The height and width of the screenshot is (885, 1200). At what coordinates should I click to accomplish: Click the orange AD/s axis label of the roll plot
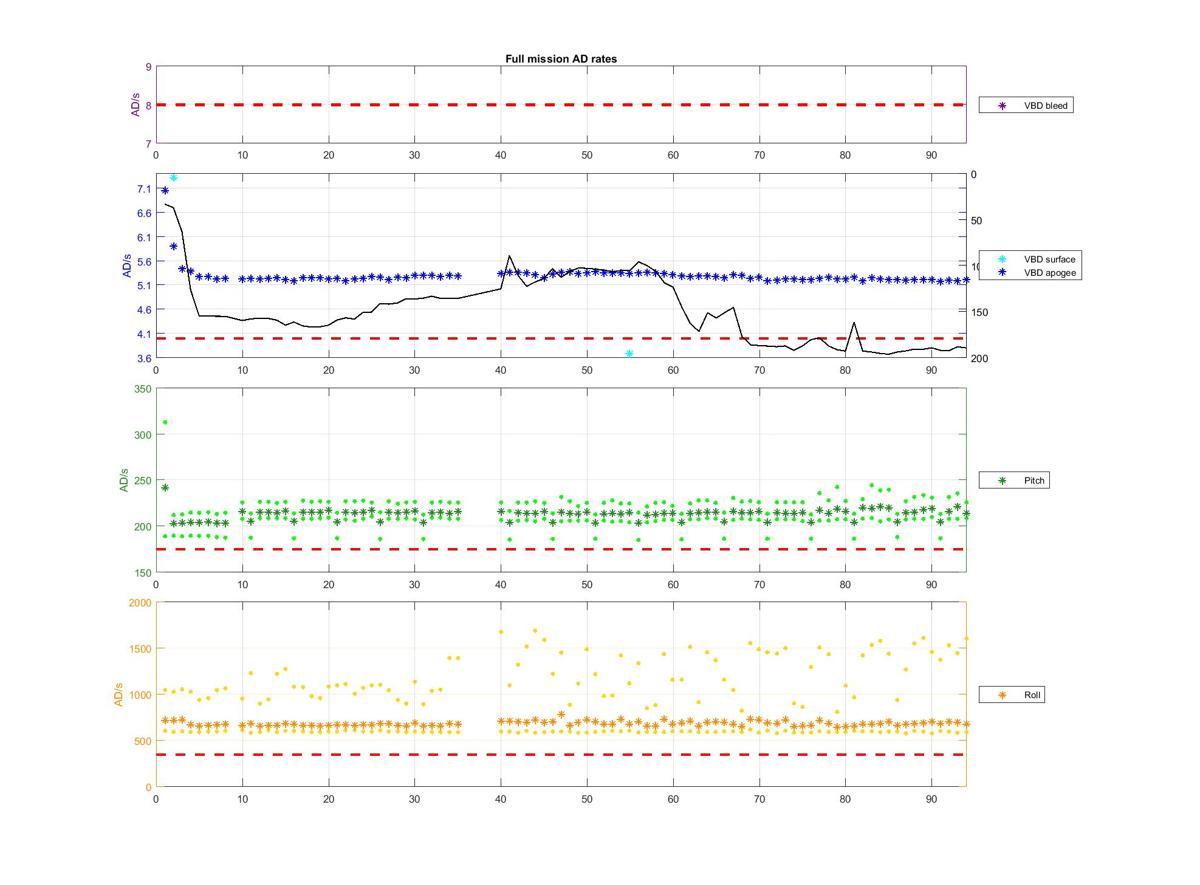pyautogui.click(x=118, y=694)
